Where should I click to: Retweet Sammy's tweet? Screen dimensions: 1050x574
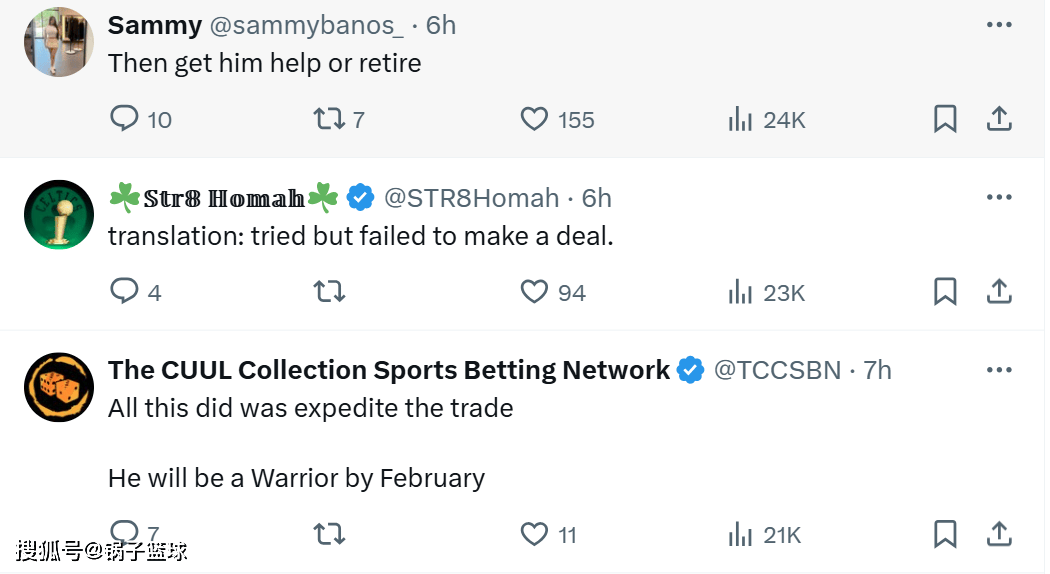(x=328, y=120)
